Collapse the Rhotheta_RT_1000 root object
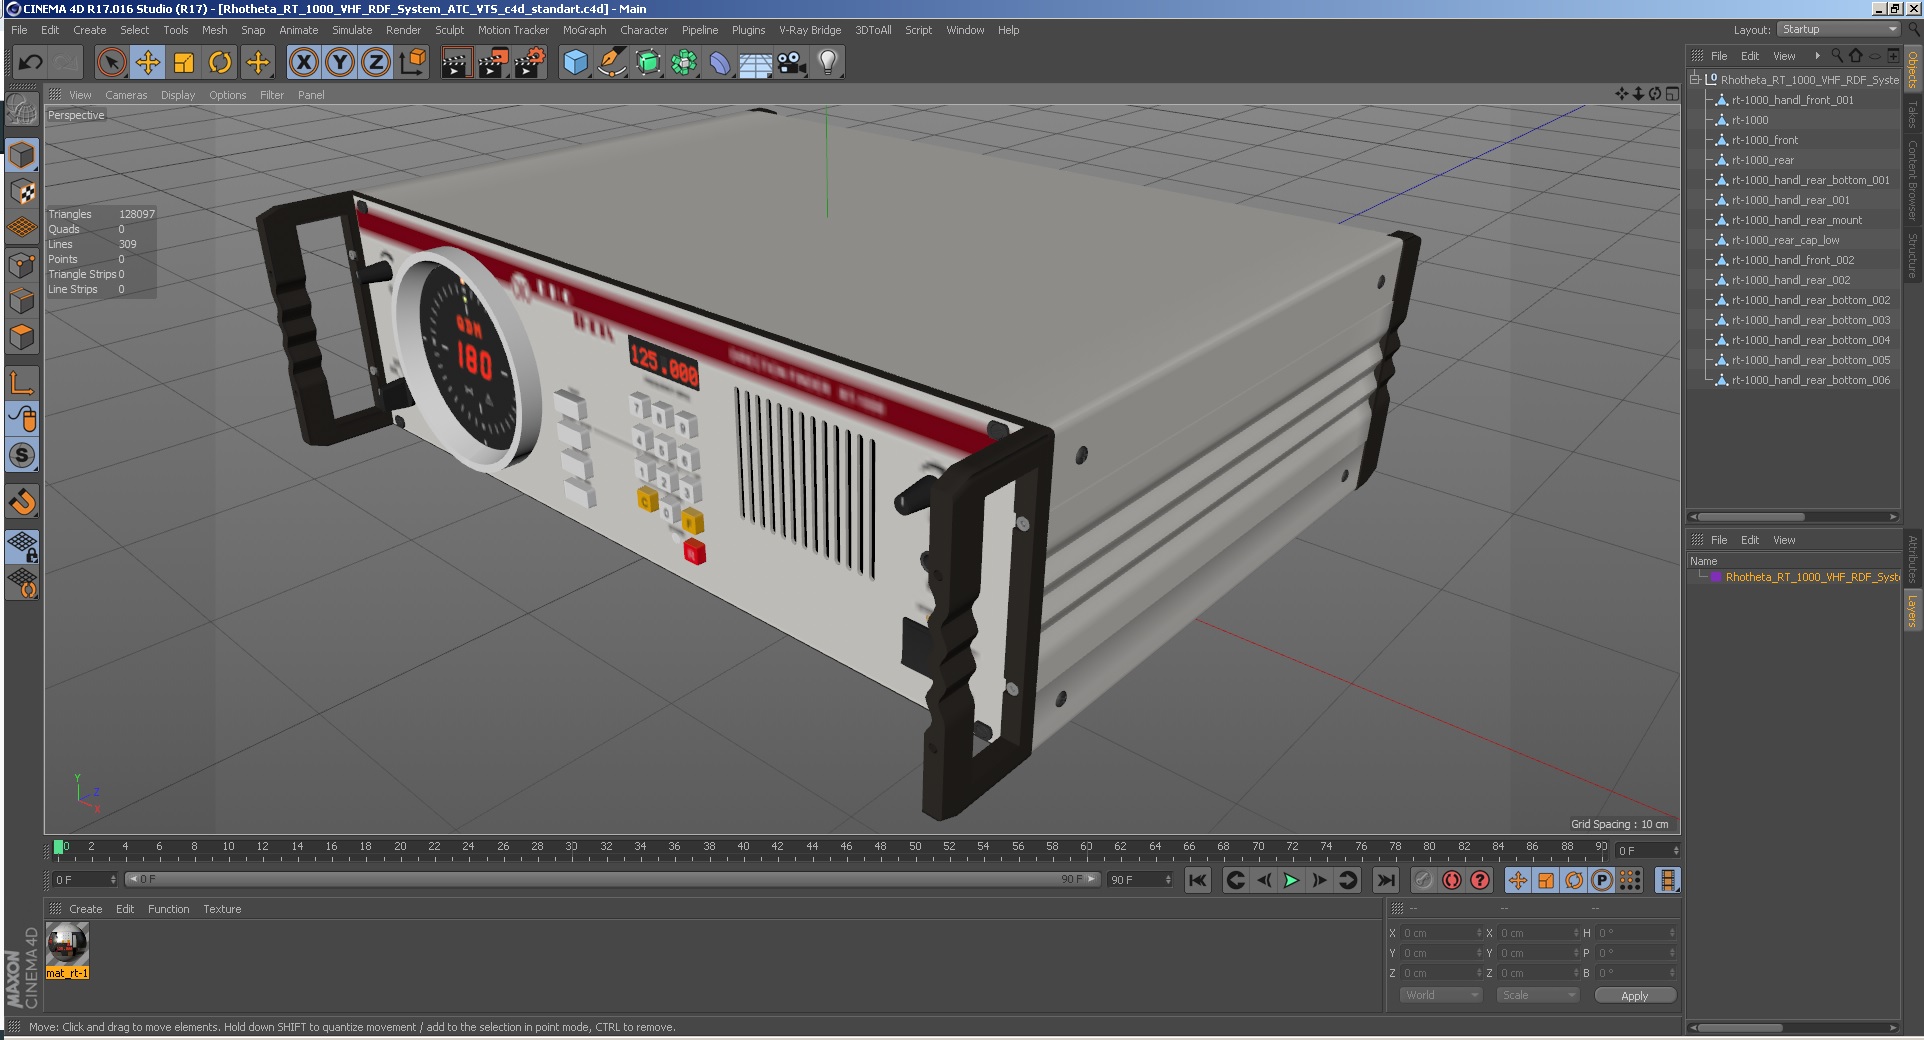Viewport: 1924px width, 1040px height. click(x=1695, y=79)
